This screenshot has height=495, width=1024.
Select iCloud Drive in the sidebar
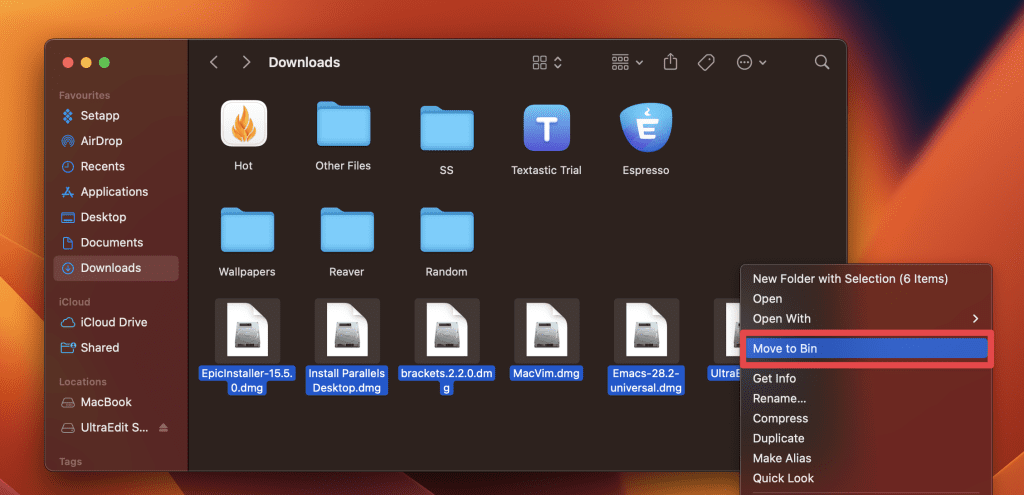click(x=113, y=323)
